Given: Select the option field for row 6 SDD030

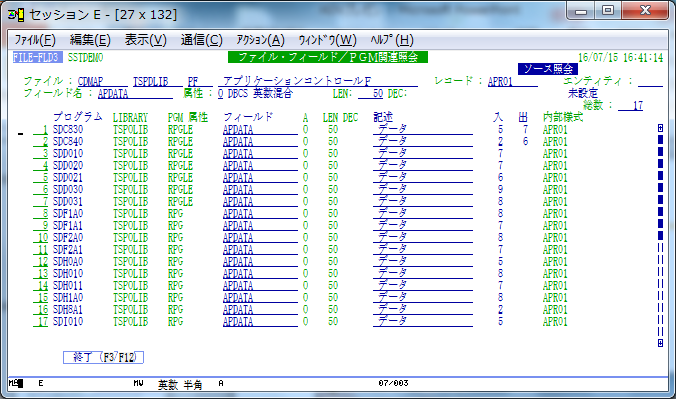Looking at the screenshot, I should [x=41, y=189].
